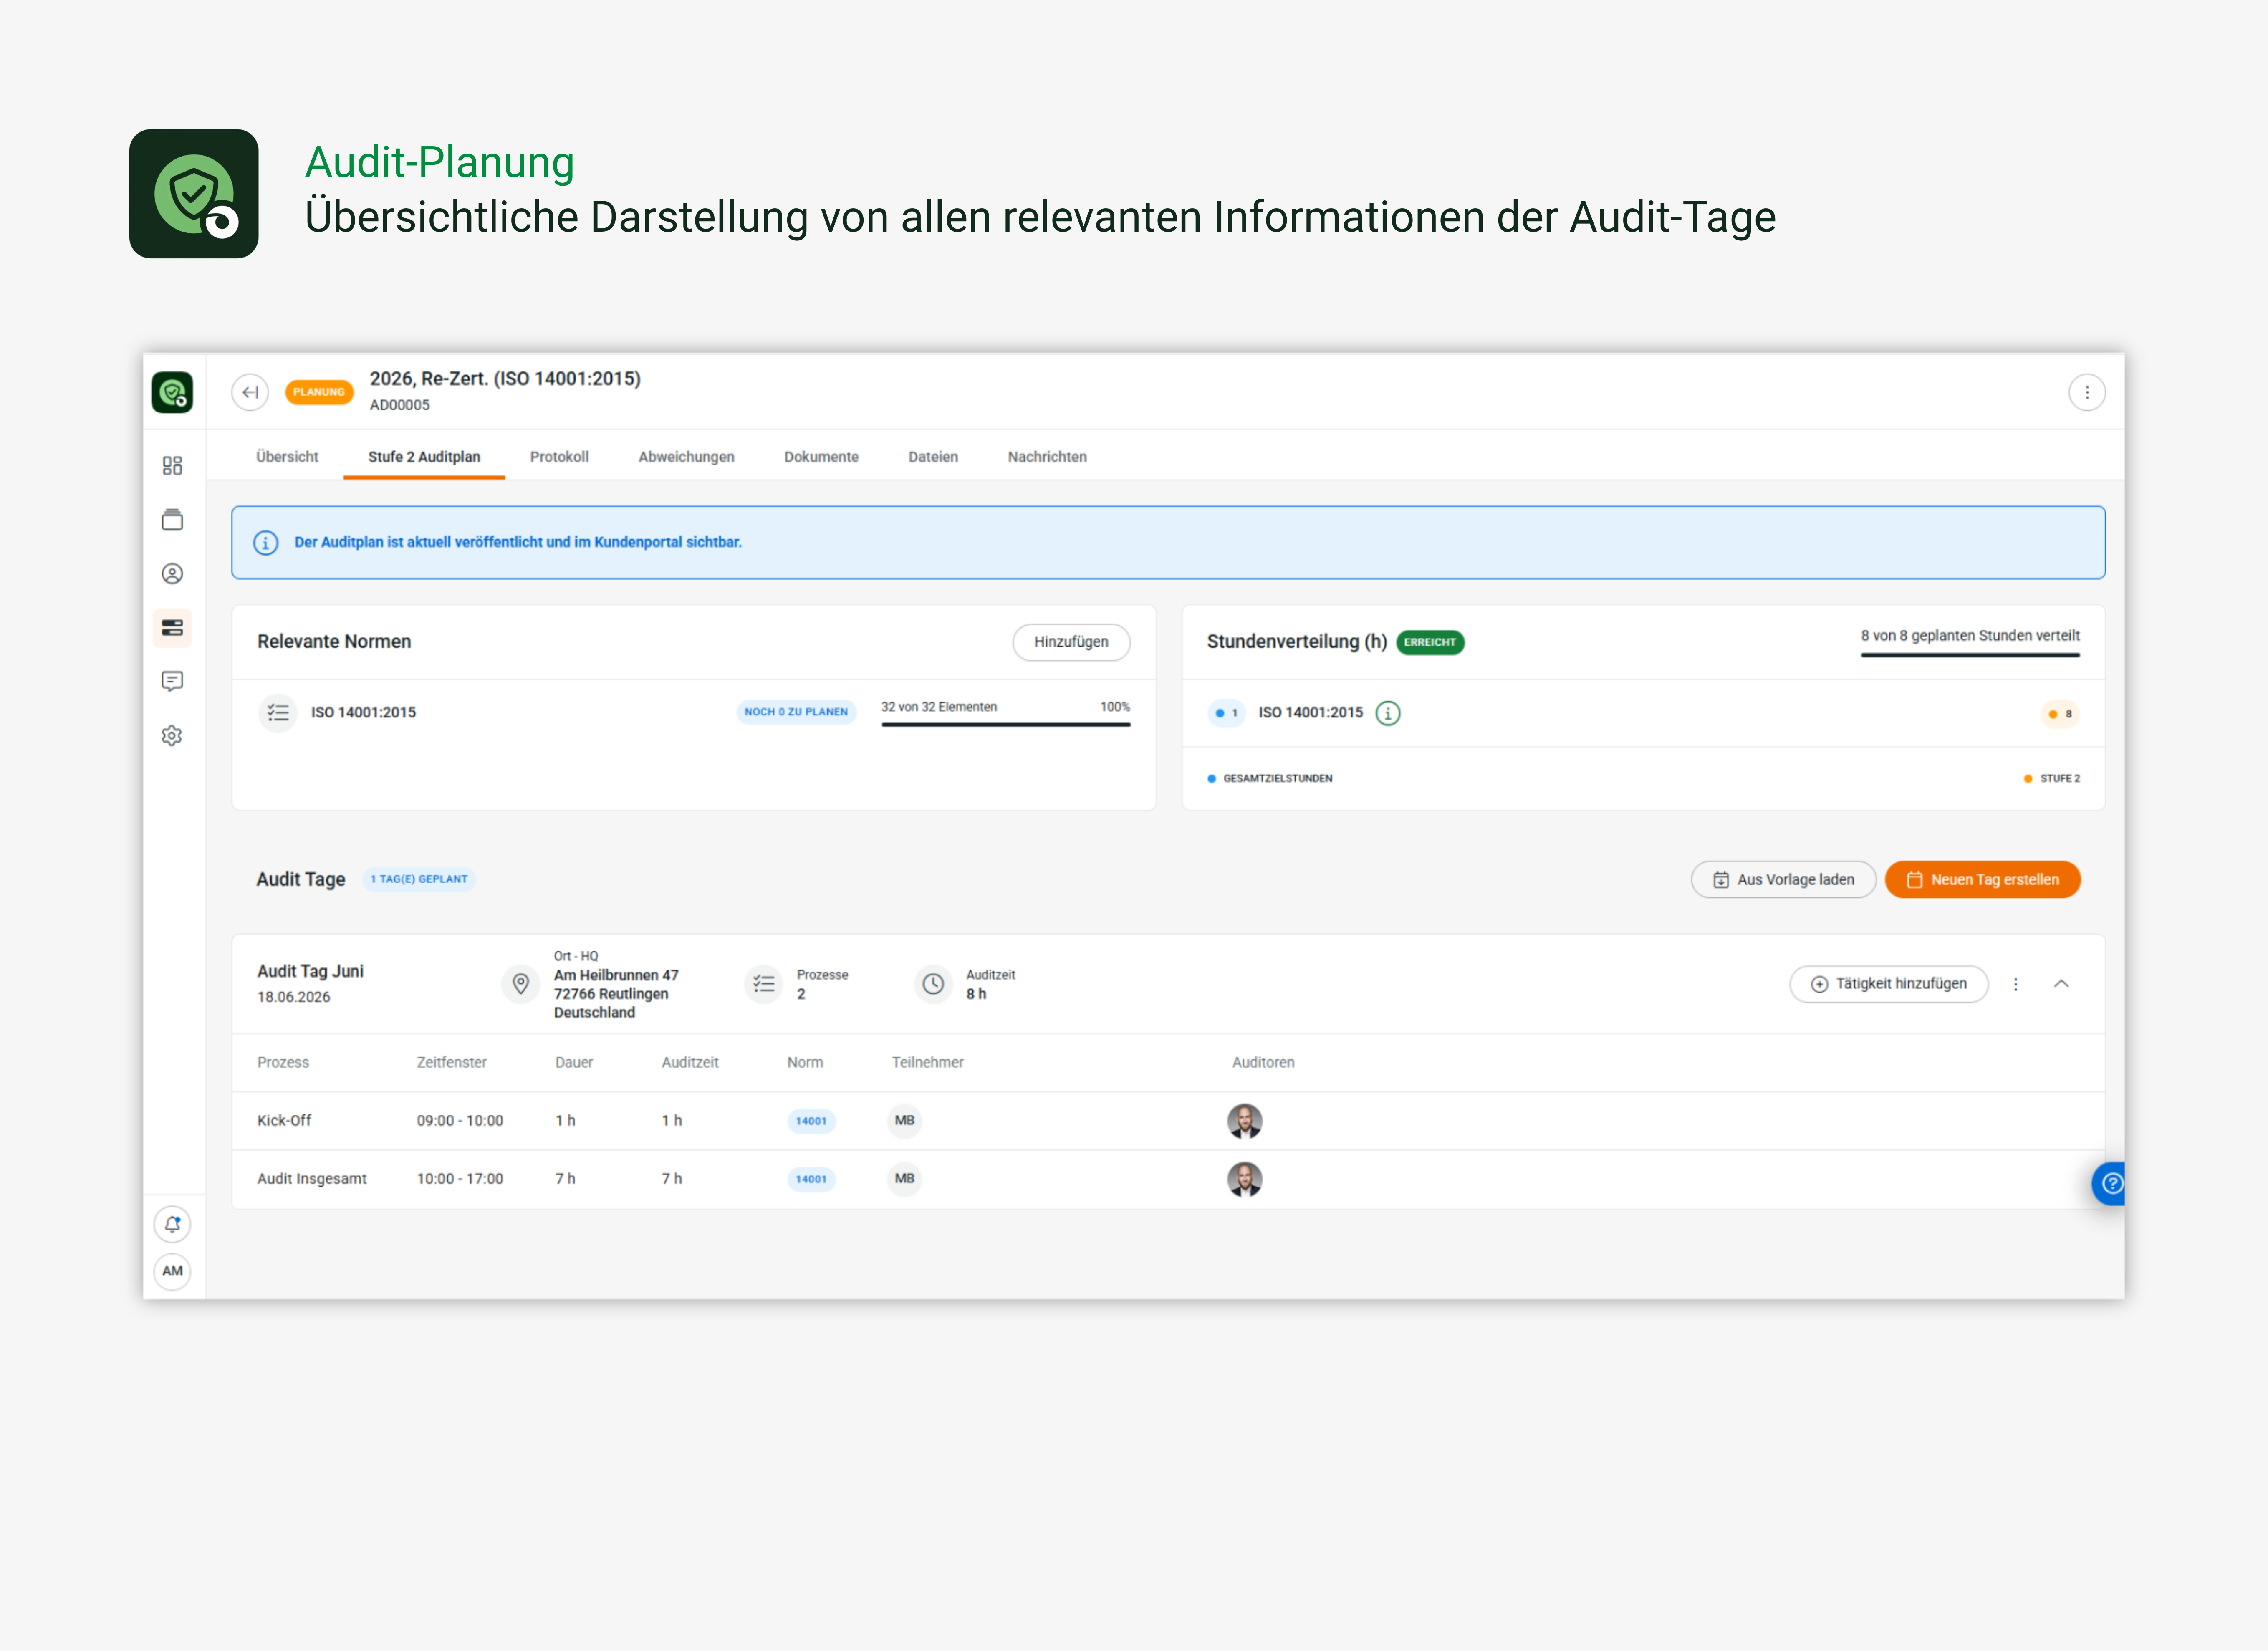2268x1652 pixels.
Task: Click the Auditoren column header
Action: point(1263,1063)
